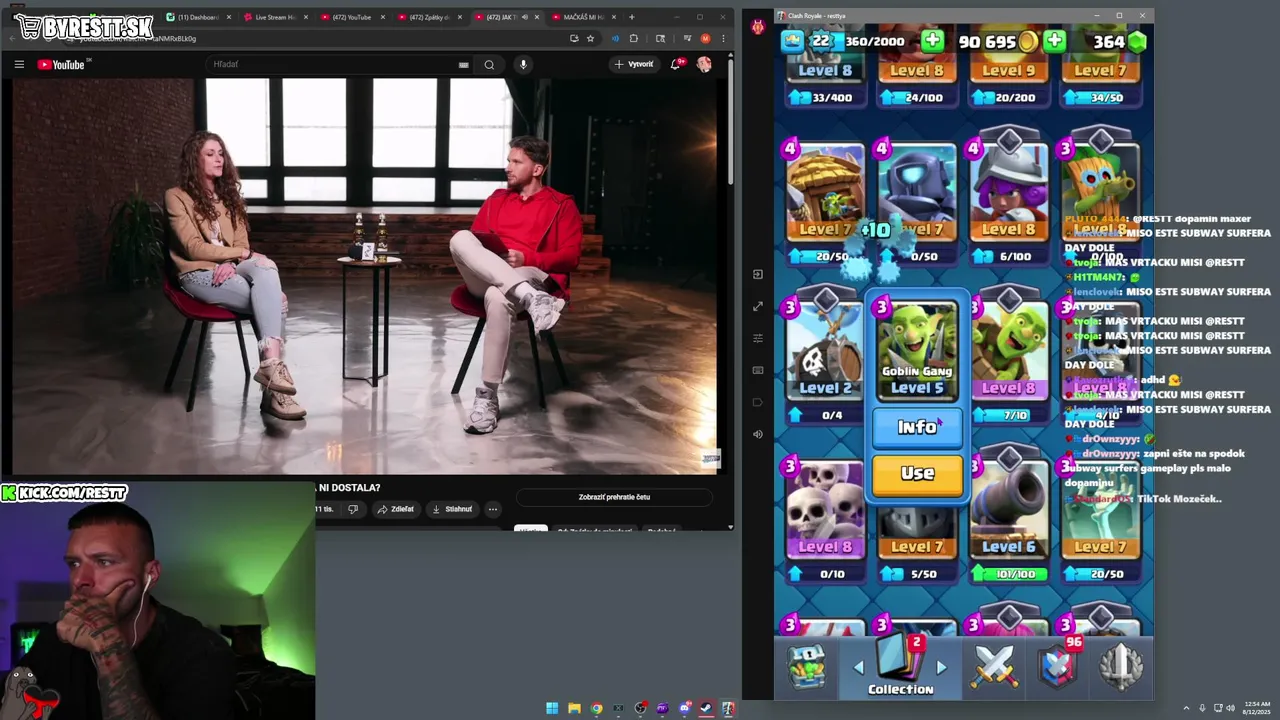This screenshot has height=720, width=1280.
Task: Select the Cannon Level 6 card
Action: [x=1009, y=509]
